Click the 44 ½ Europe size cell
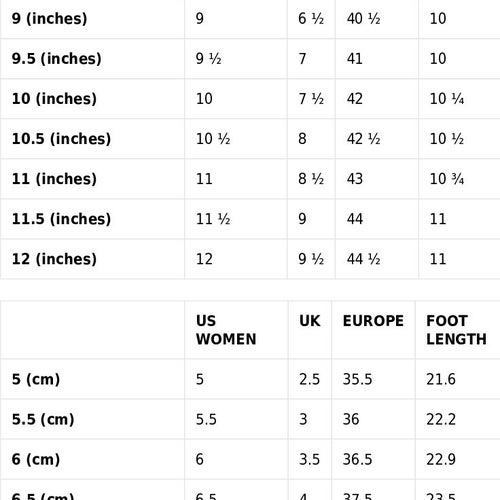500x500 pixels. 363,259
